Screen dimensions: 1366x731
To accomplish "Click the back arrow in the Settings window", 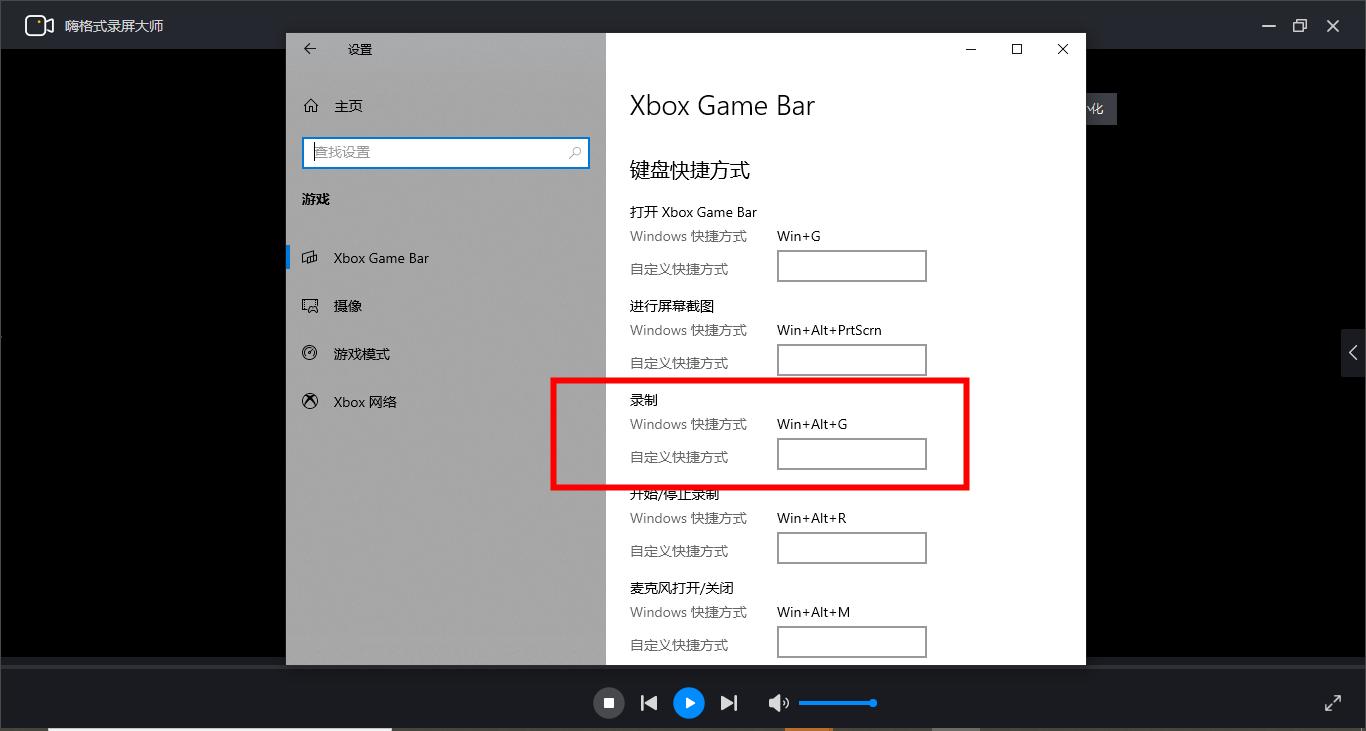I will (310, 48).
